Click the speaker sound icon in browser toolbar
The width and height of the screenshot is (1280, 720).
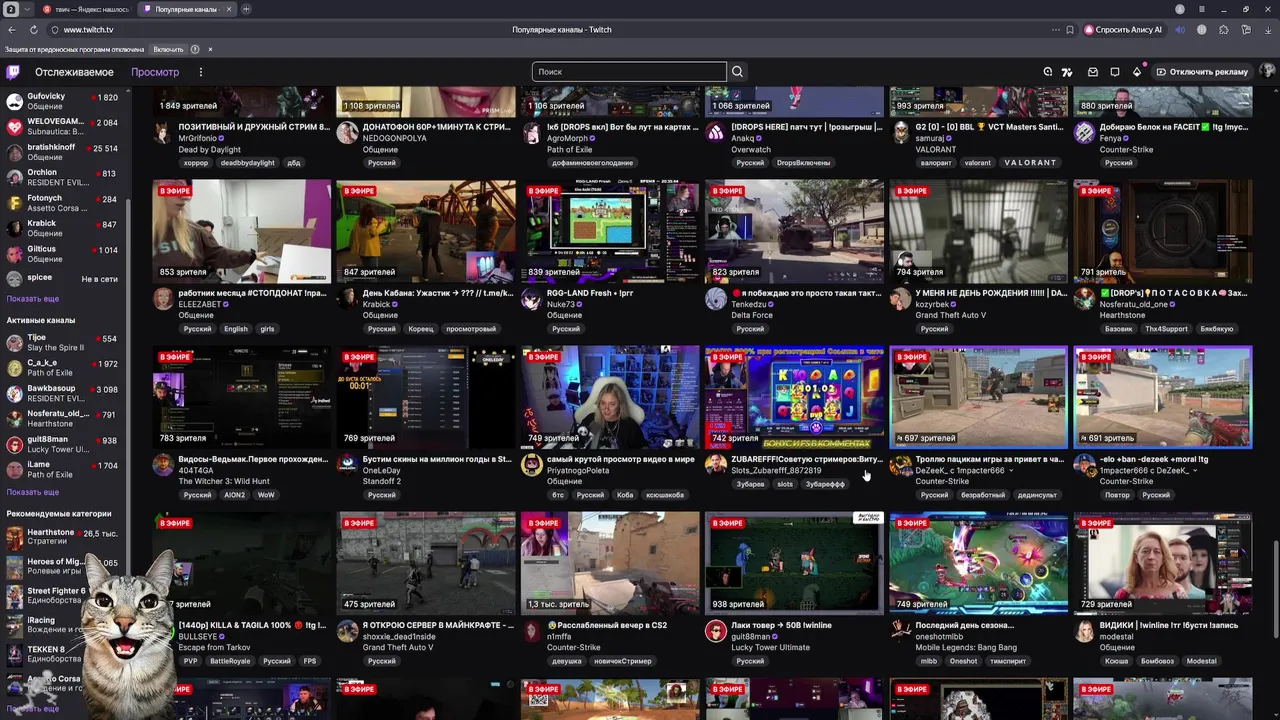(1180, 30)
